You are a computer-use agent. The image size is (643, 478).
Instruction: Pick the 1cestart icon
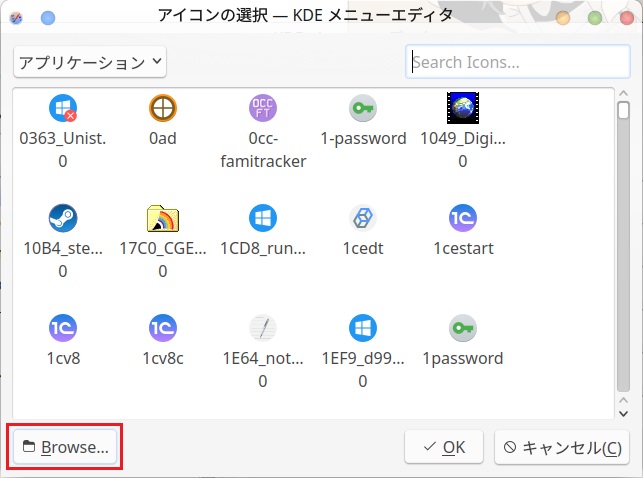[462, 218]
